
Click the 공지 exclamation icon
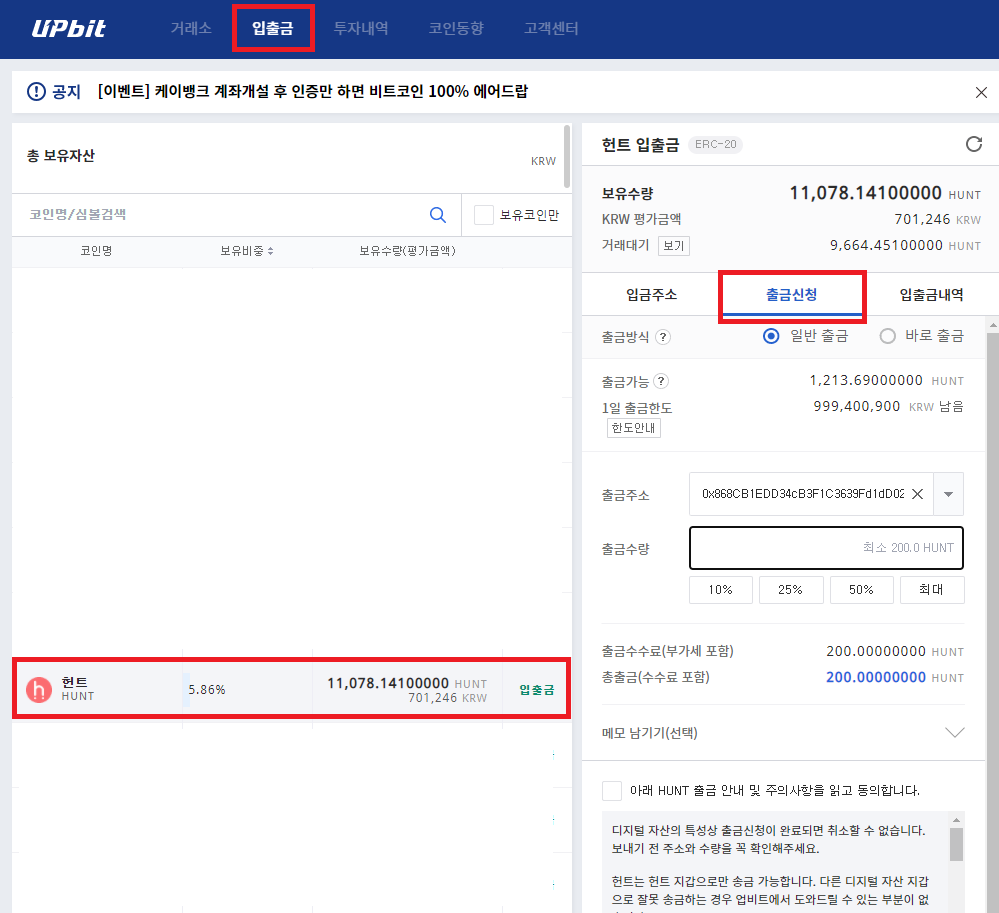coord(36,92)
